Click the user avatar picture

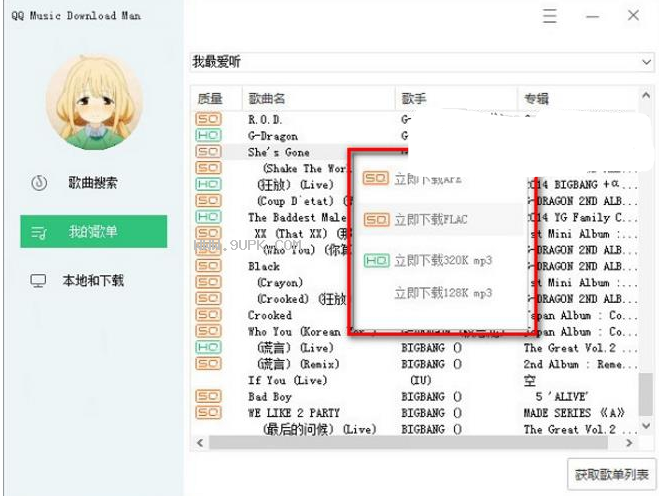(x=94, y=103)
